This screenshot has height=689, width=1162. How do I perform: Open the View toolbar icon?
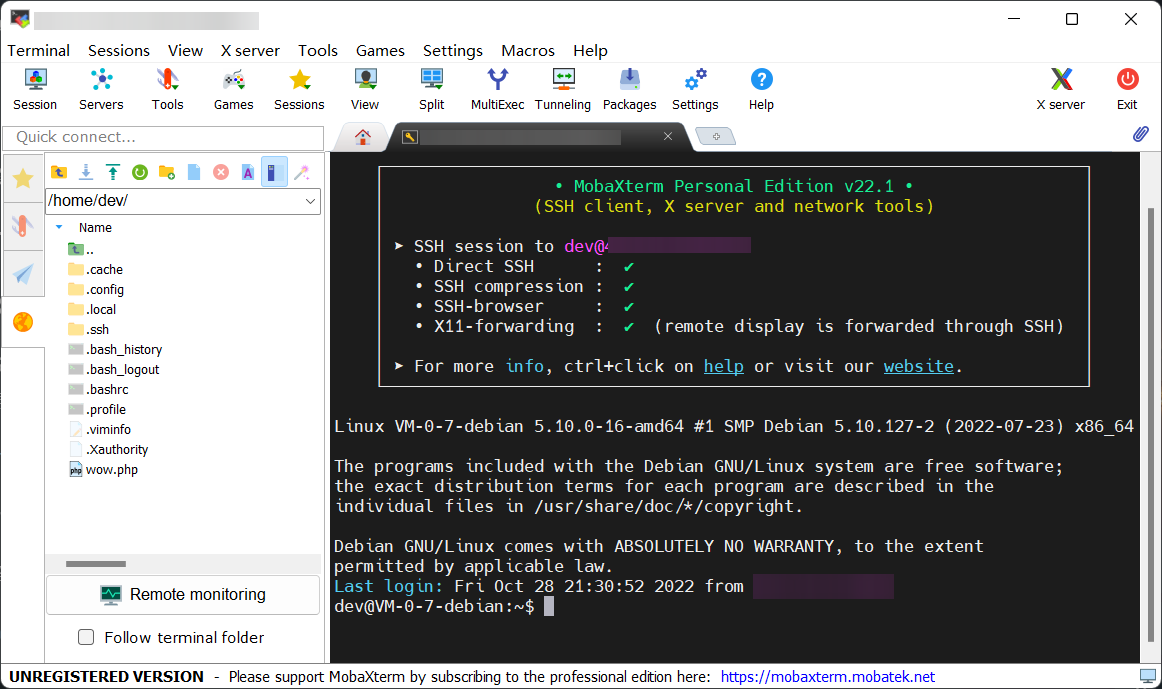click(x=365, y=89)
